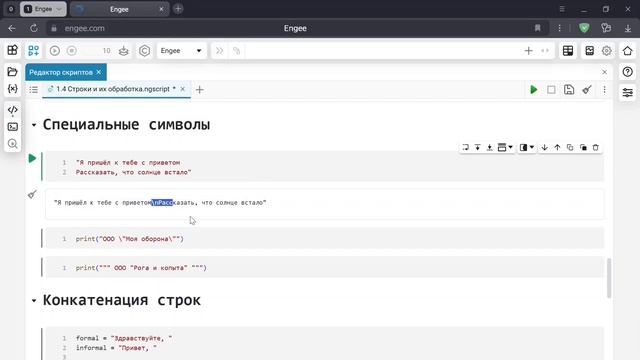Open the cell type dropdown in cell toolbar
The width and height of the screenshot is (640, 360).
(505, 147)
